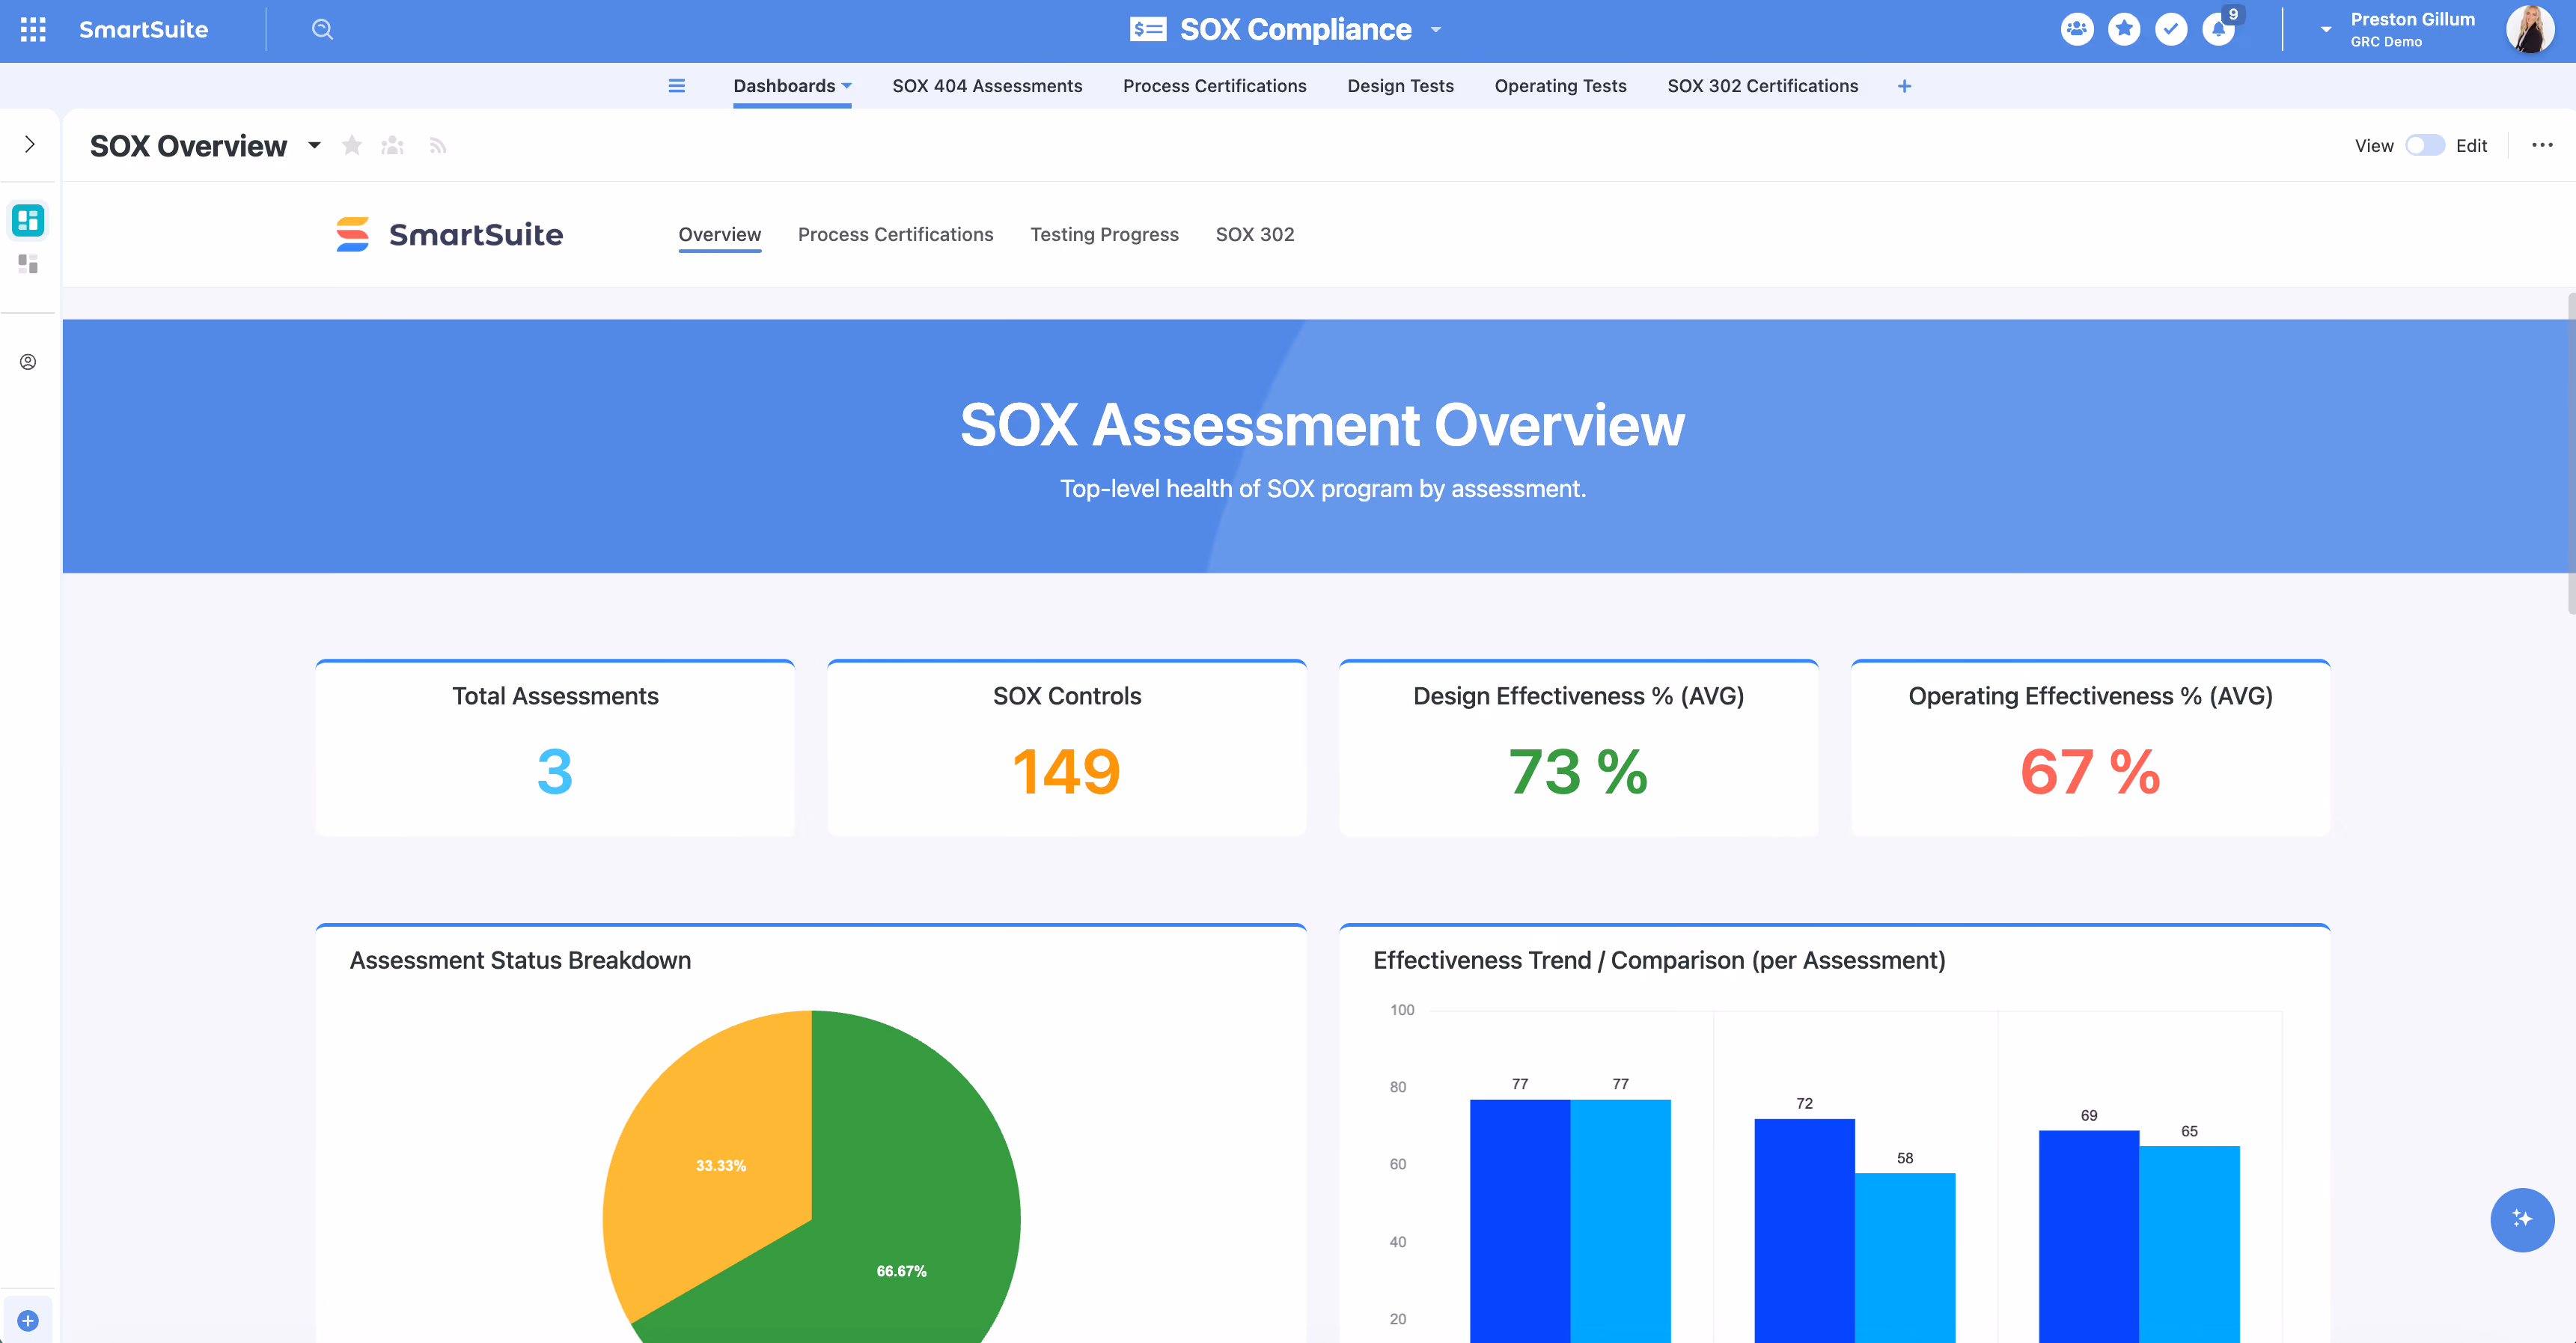This screenshot has width=2576, height=1343.
Task: Click the Total Assessments value 3
Action: click(x=555, y=771)
